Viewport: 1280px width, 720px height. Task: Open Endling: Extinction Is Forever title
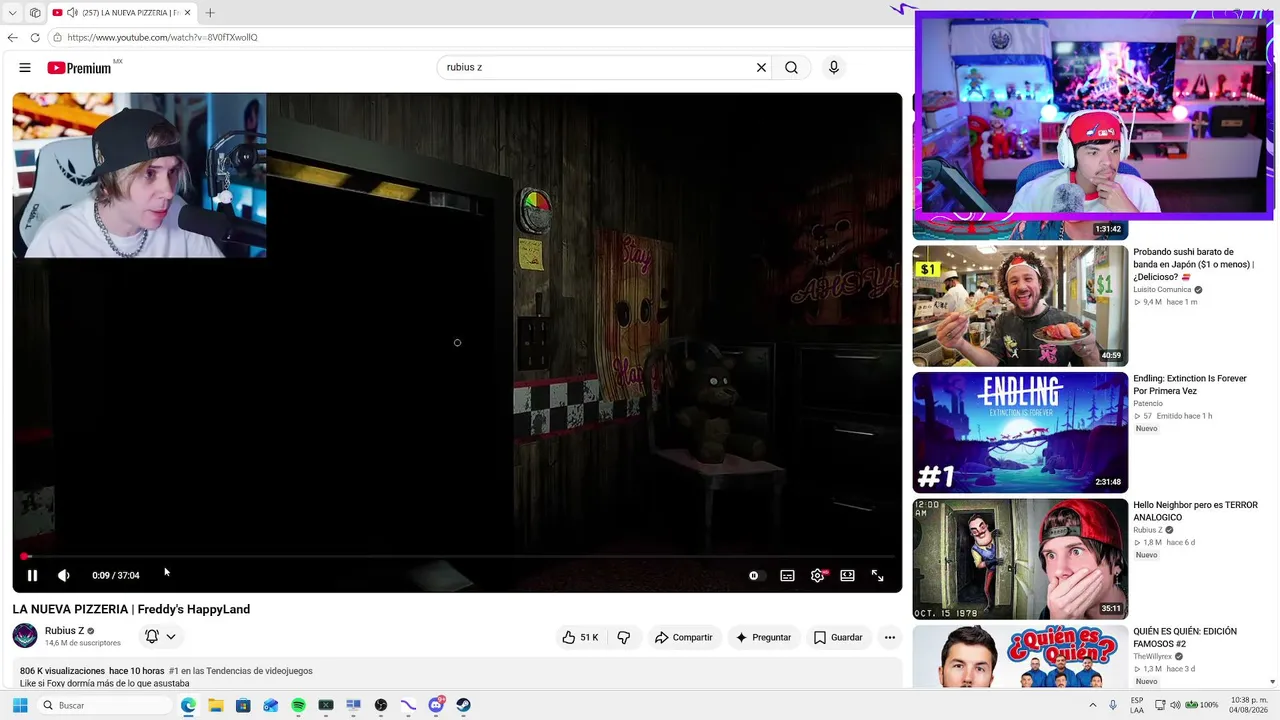[1190, 385]
